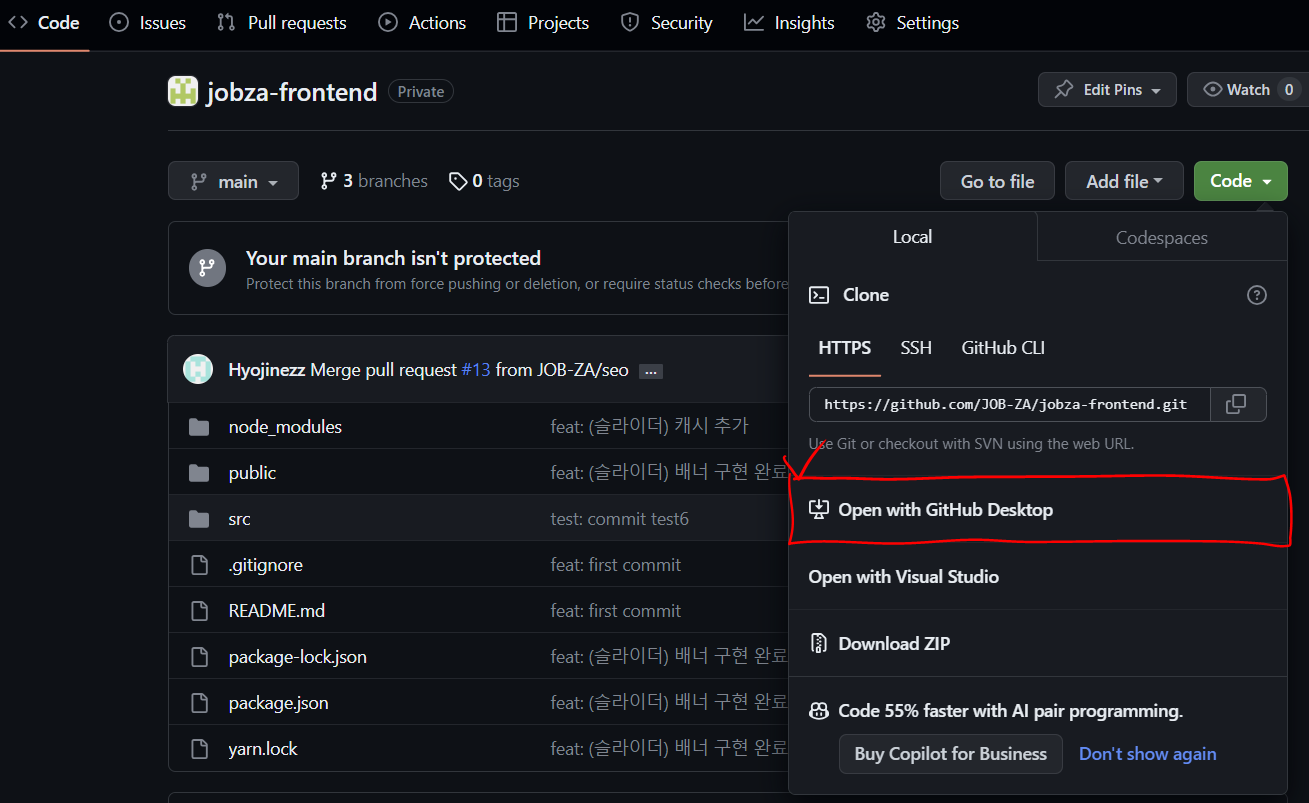Click .gitignore's 'feat: first commit' message
The image size is (1309, 803).
(616, 565)
